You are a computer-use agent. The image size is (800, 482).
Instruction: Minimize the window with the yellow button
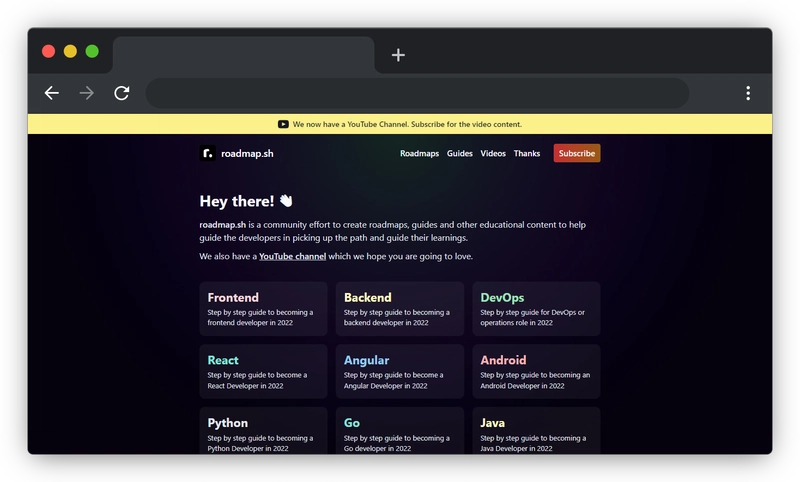click(70, 52)
